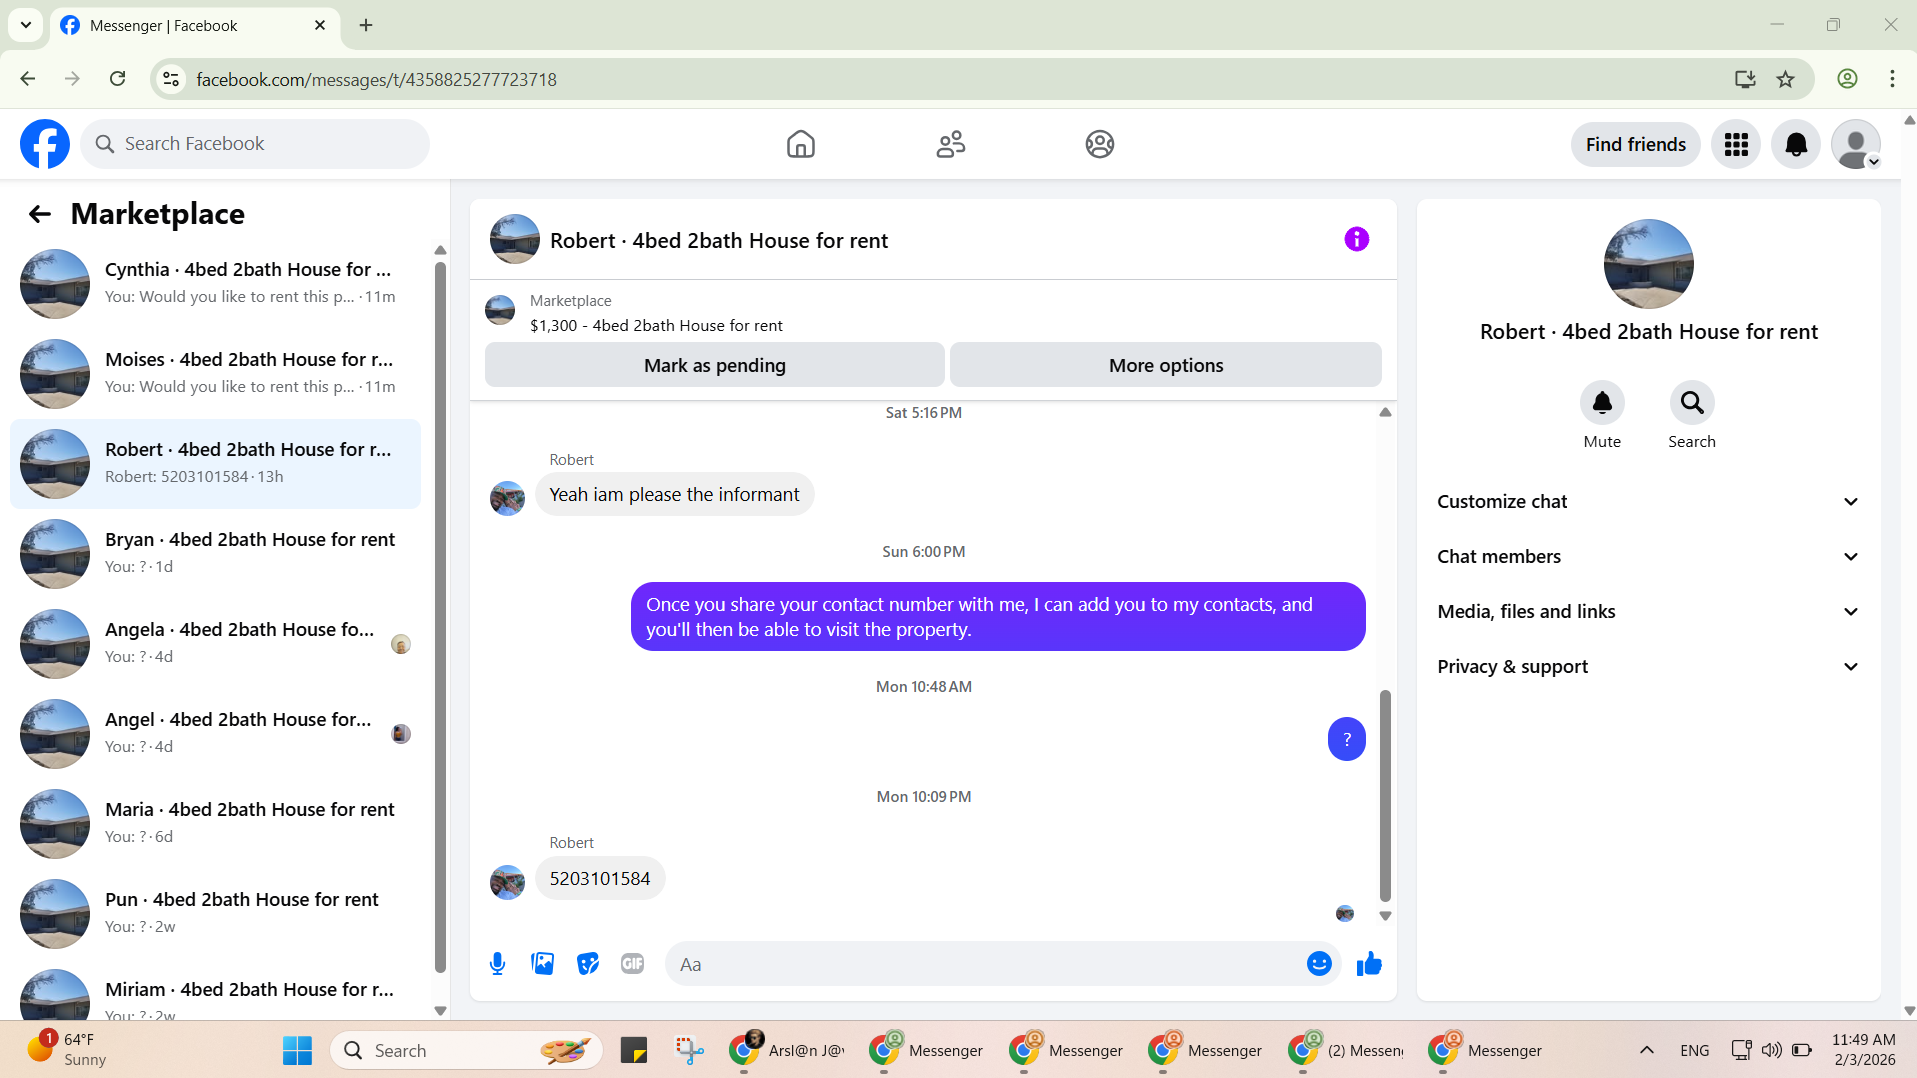The width and height of the screenshot is (1917, 1078).
Task: Launch the Snipping Tool from taskbar
Action: point(689,1050)
